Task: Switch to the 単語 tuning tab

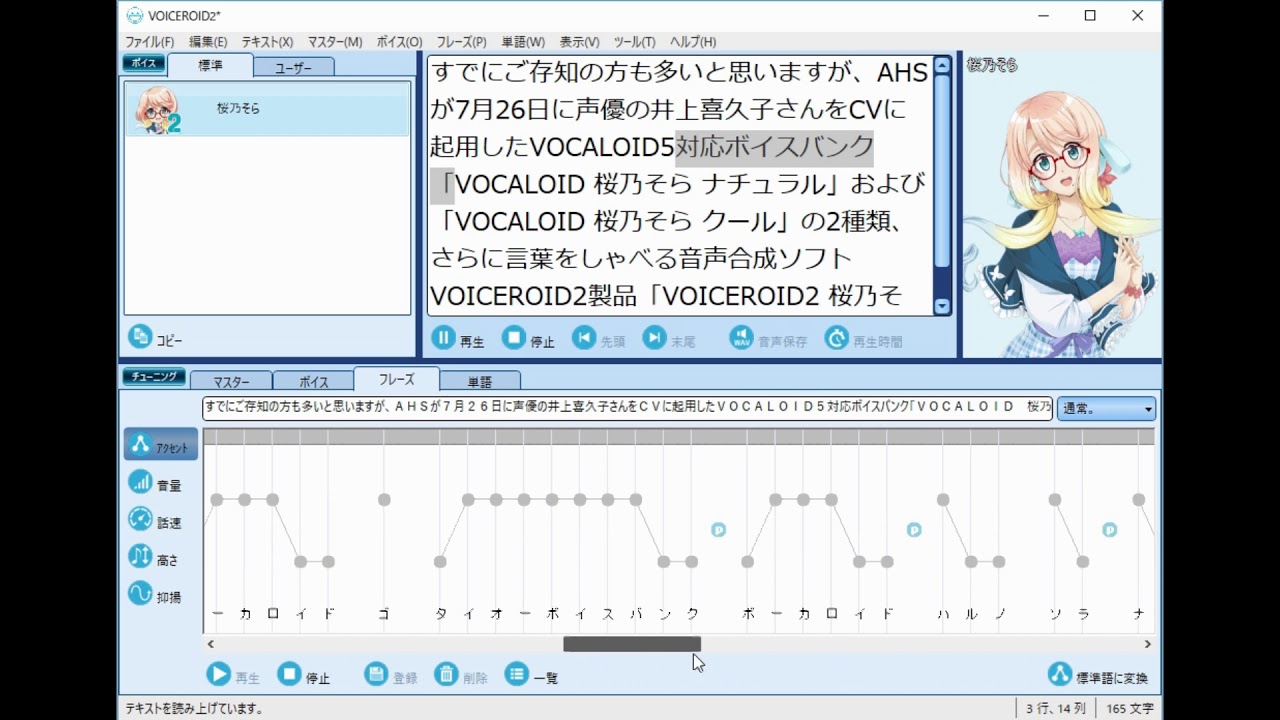Action: [480, 382]
